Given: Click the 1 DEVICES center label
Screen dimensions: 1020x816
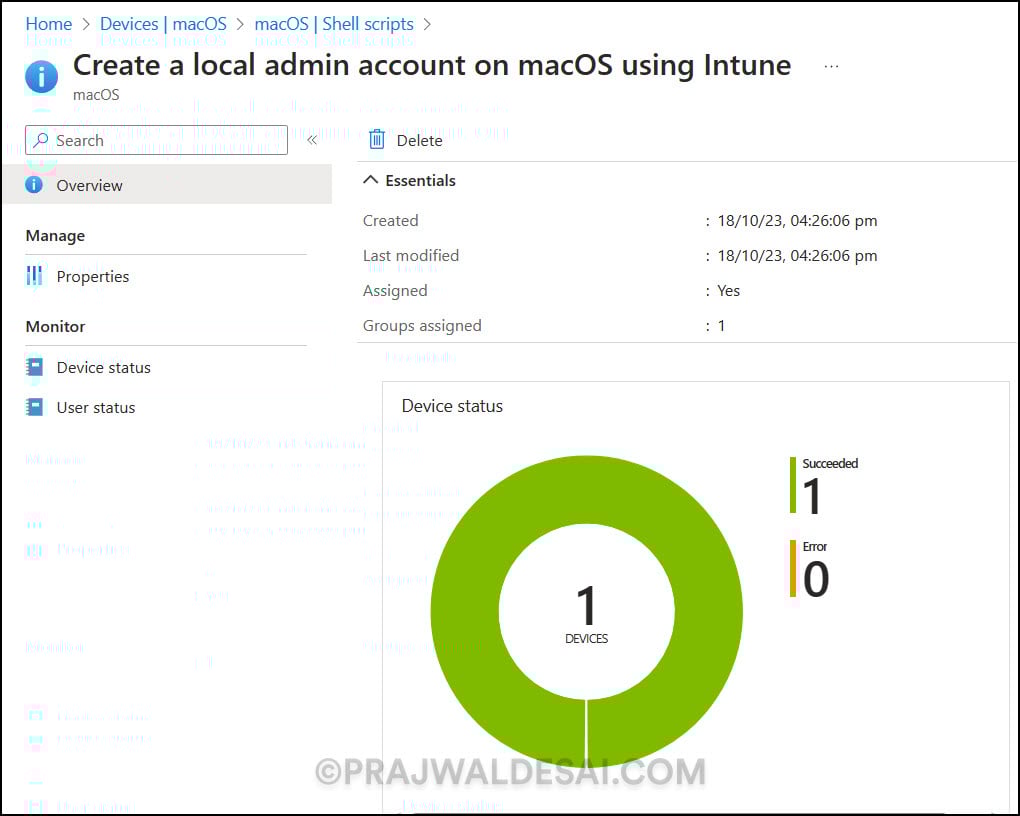Looking at the screenshot, I should [x=586, y=614].
